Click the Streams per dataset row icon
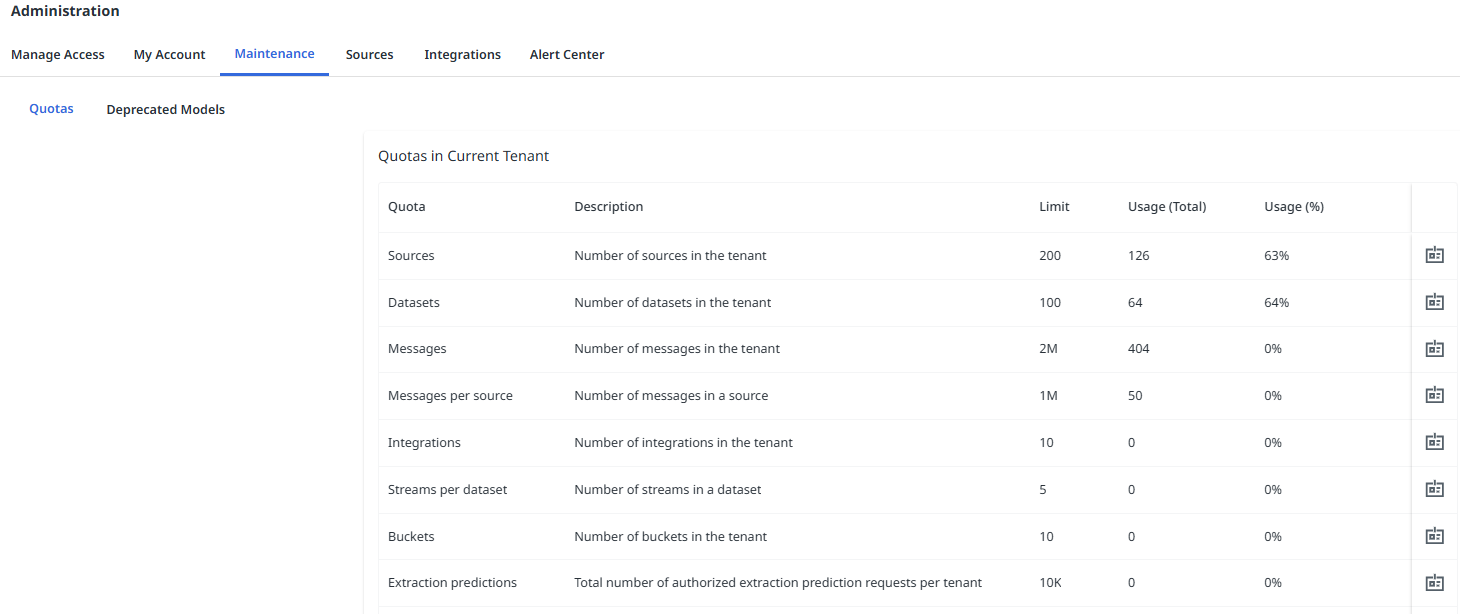 click(x=1434, y=489)
